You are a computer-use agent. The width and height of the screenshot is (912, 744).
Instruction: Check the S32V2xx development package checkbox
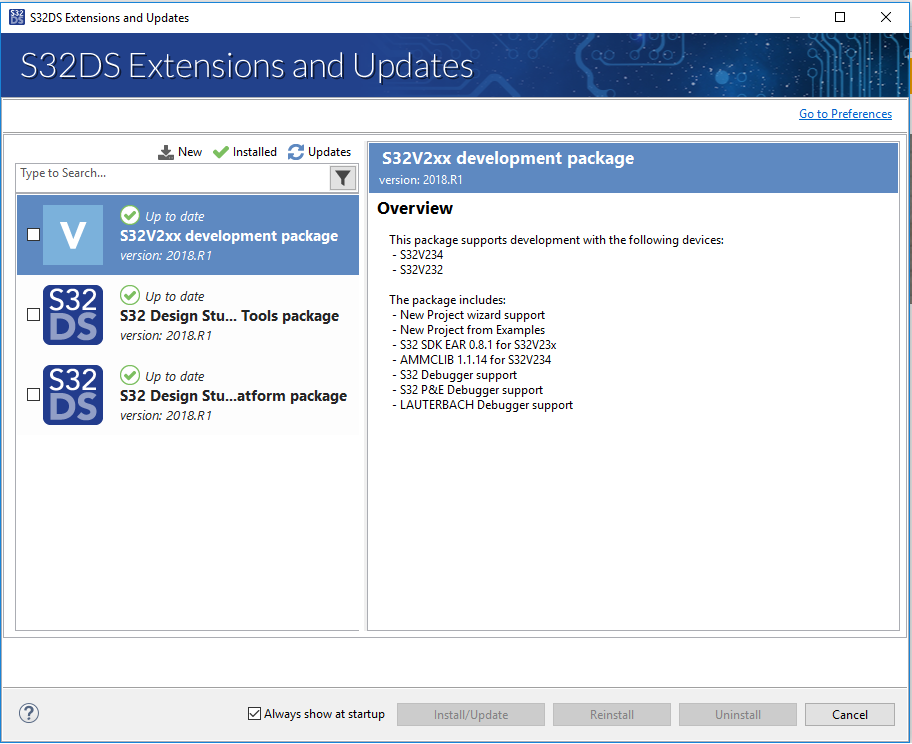click(x=34, y=234)
